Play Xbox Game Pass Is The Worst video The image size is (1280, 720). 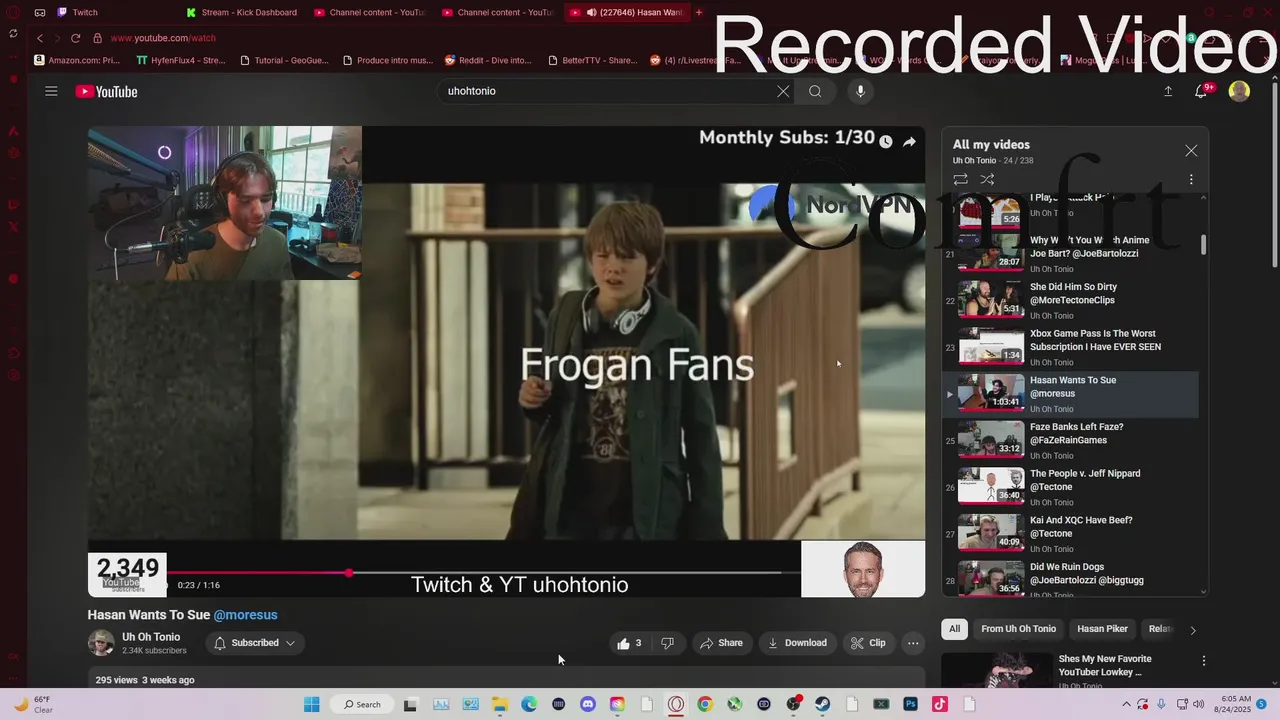[1071, 347]
